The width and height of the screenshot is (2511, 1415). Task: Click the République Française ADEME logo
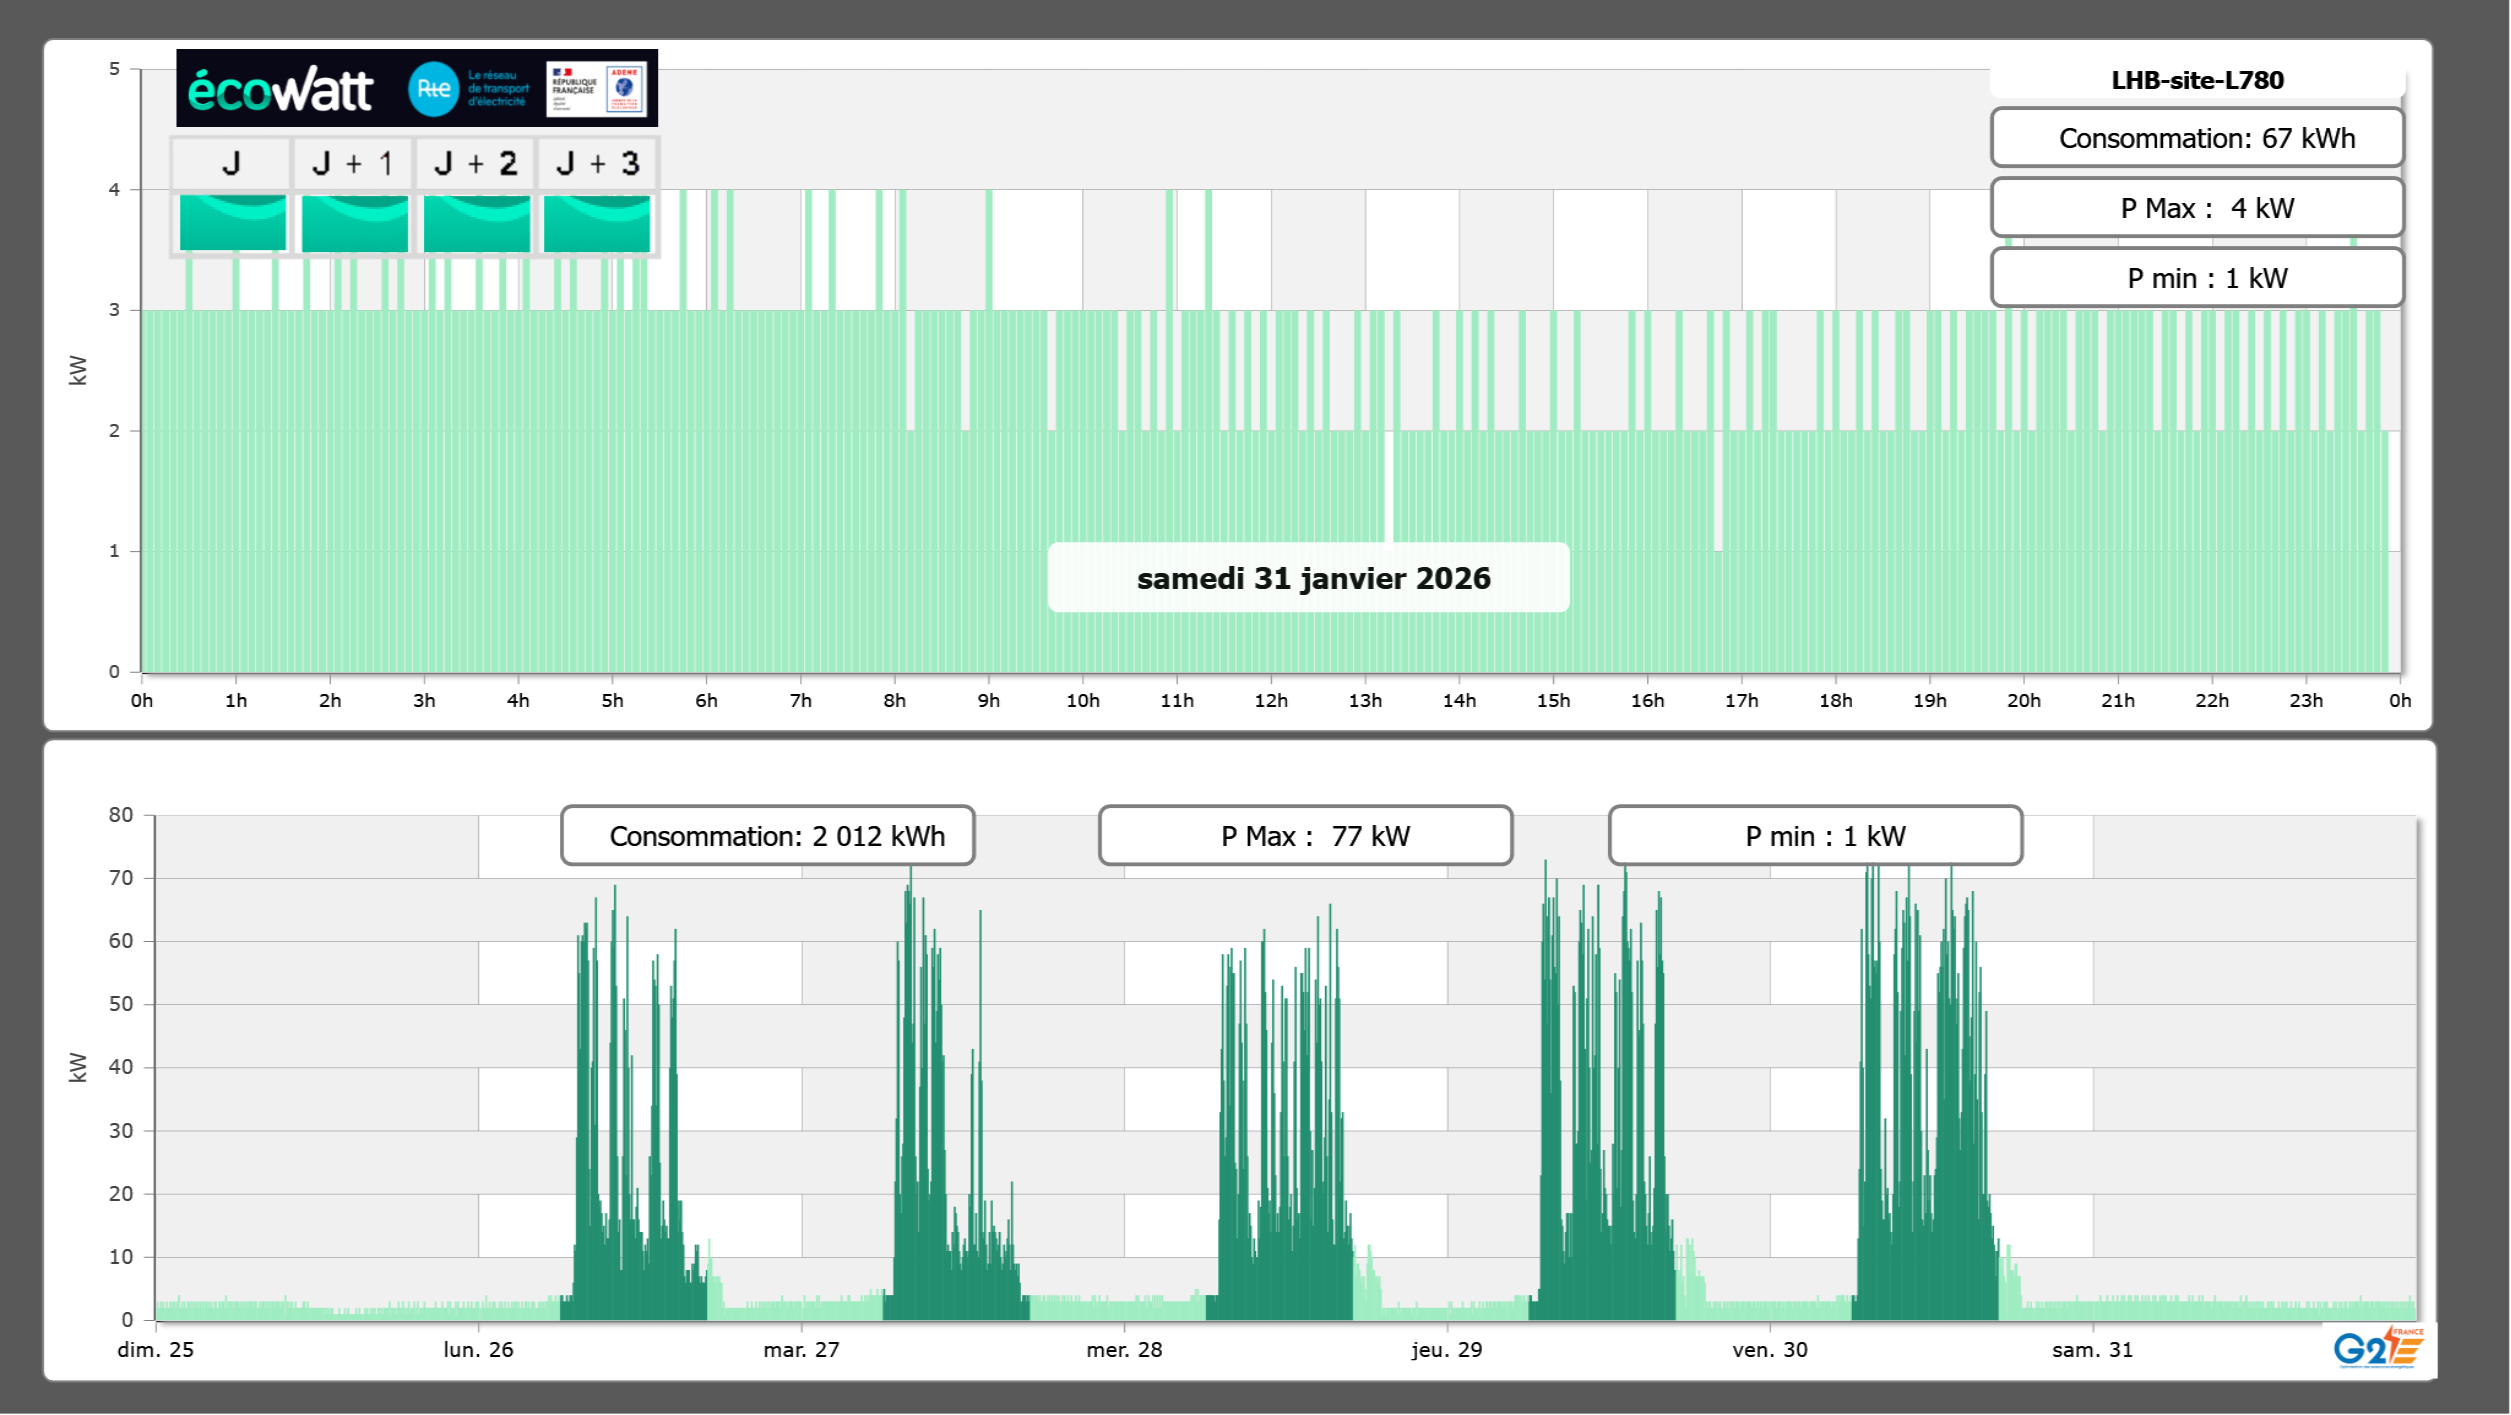(x=596, y=89)
